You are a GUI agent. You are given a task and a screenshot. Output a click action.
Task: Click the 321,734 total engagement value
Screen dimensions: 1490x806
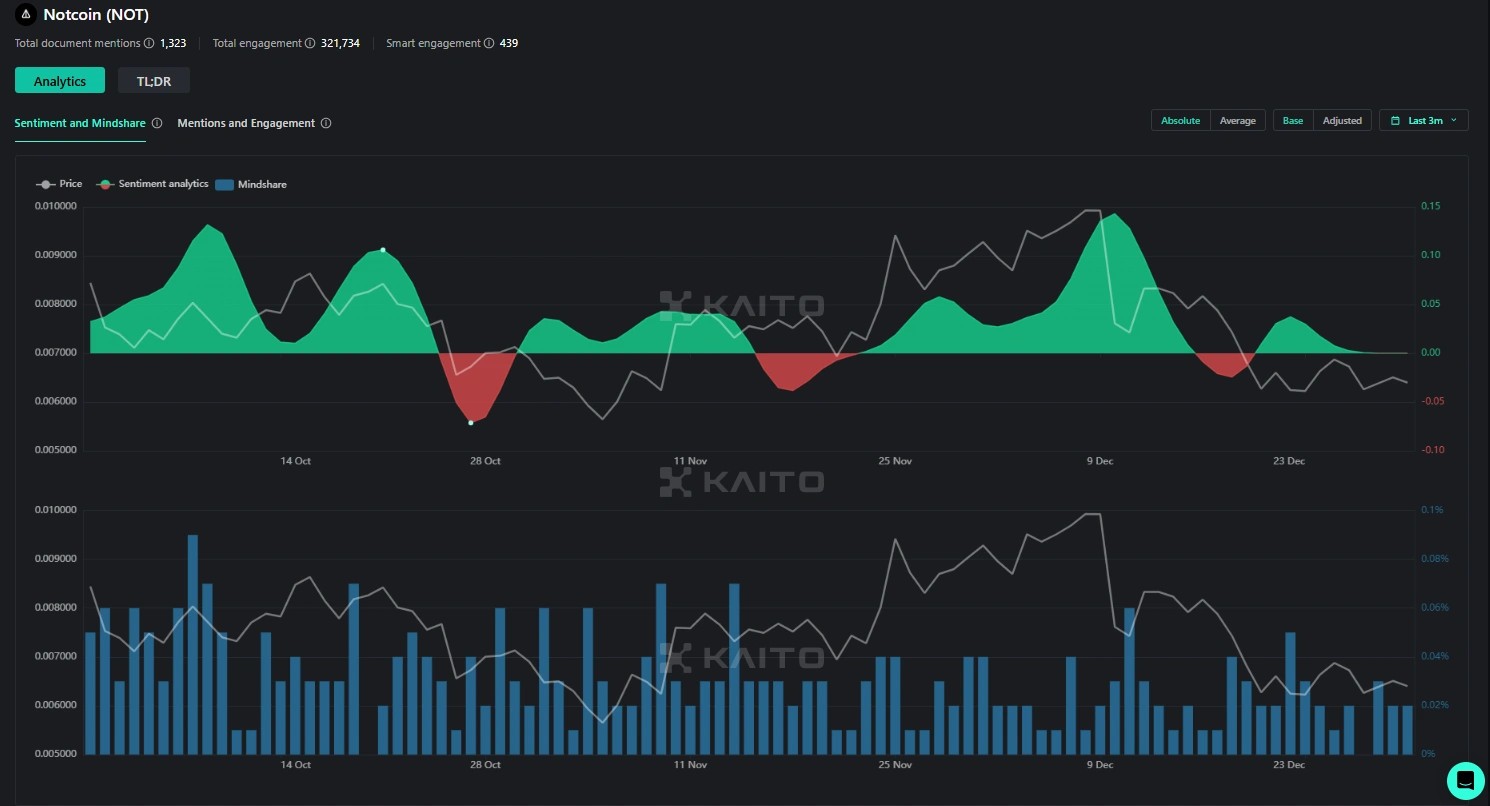point(340,43)
